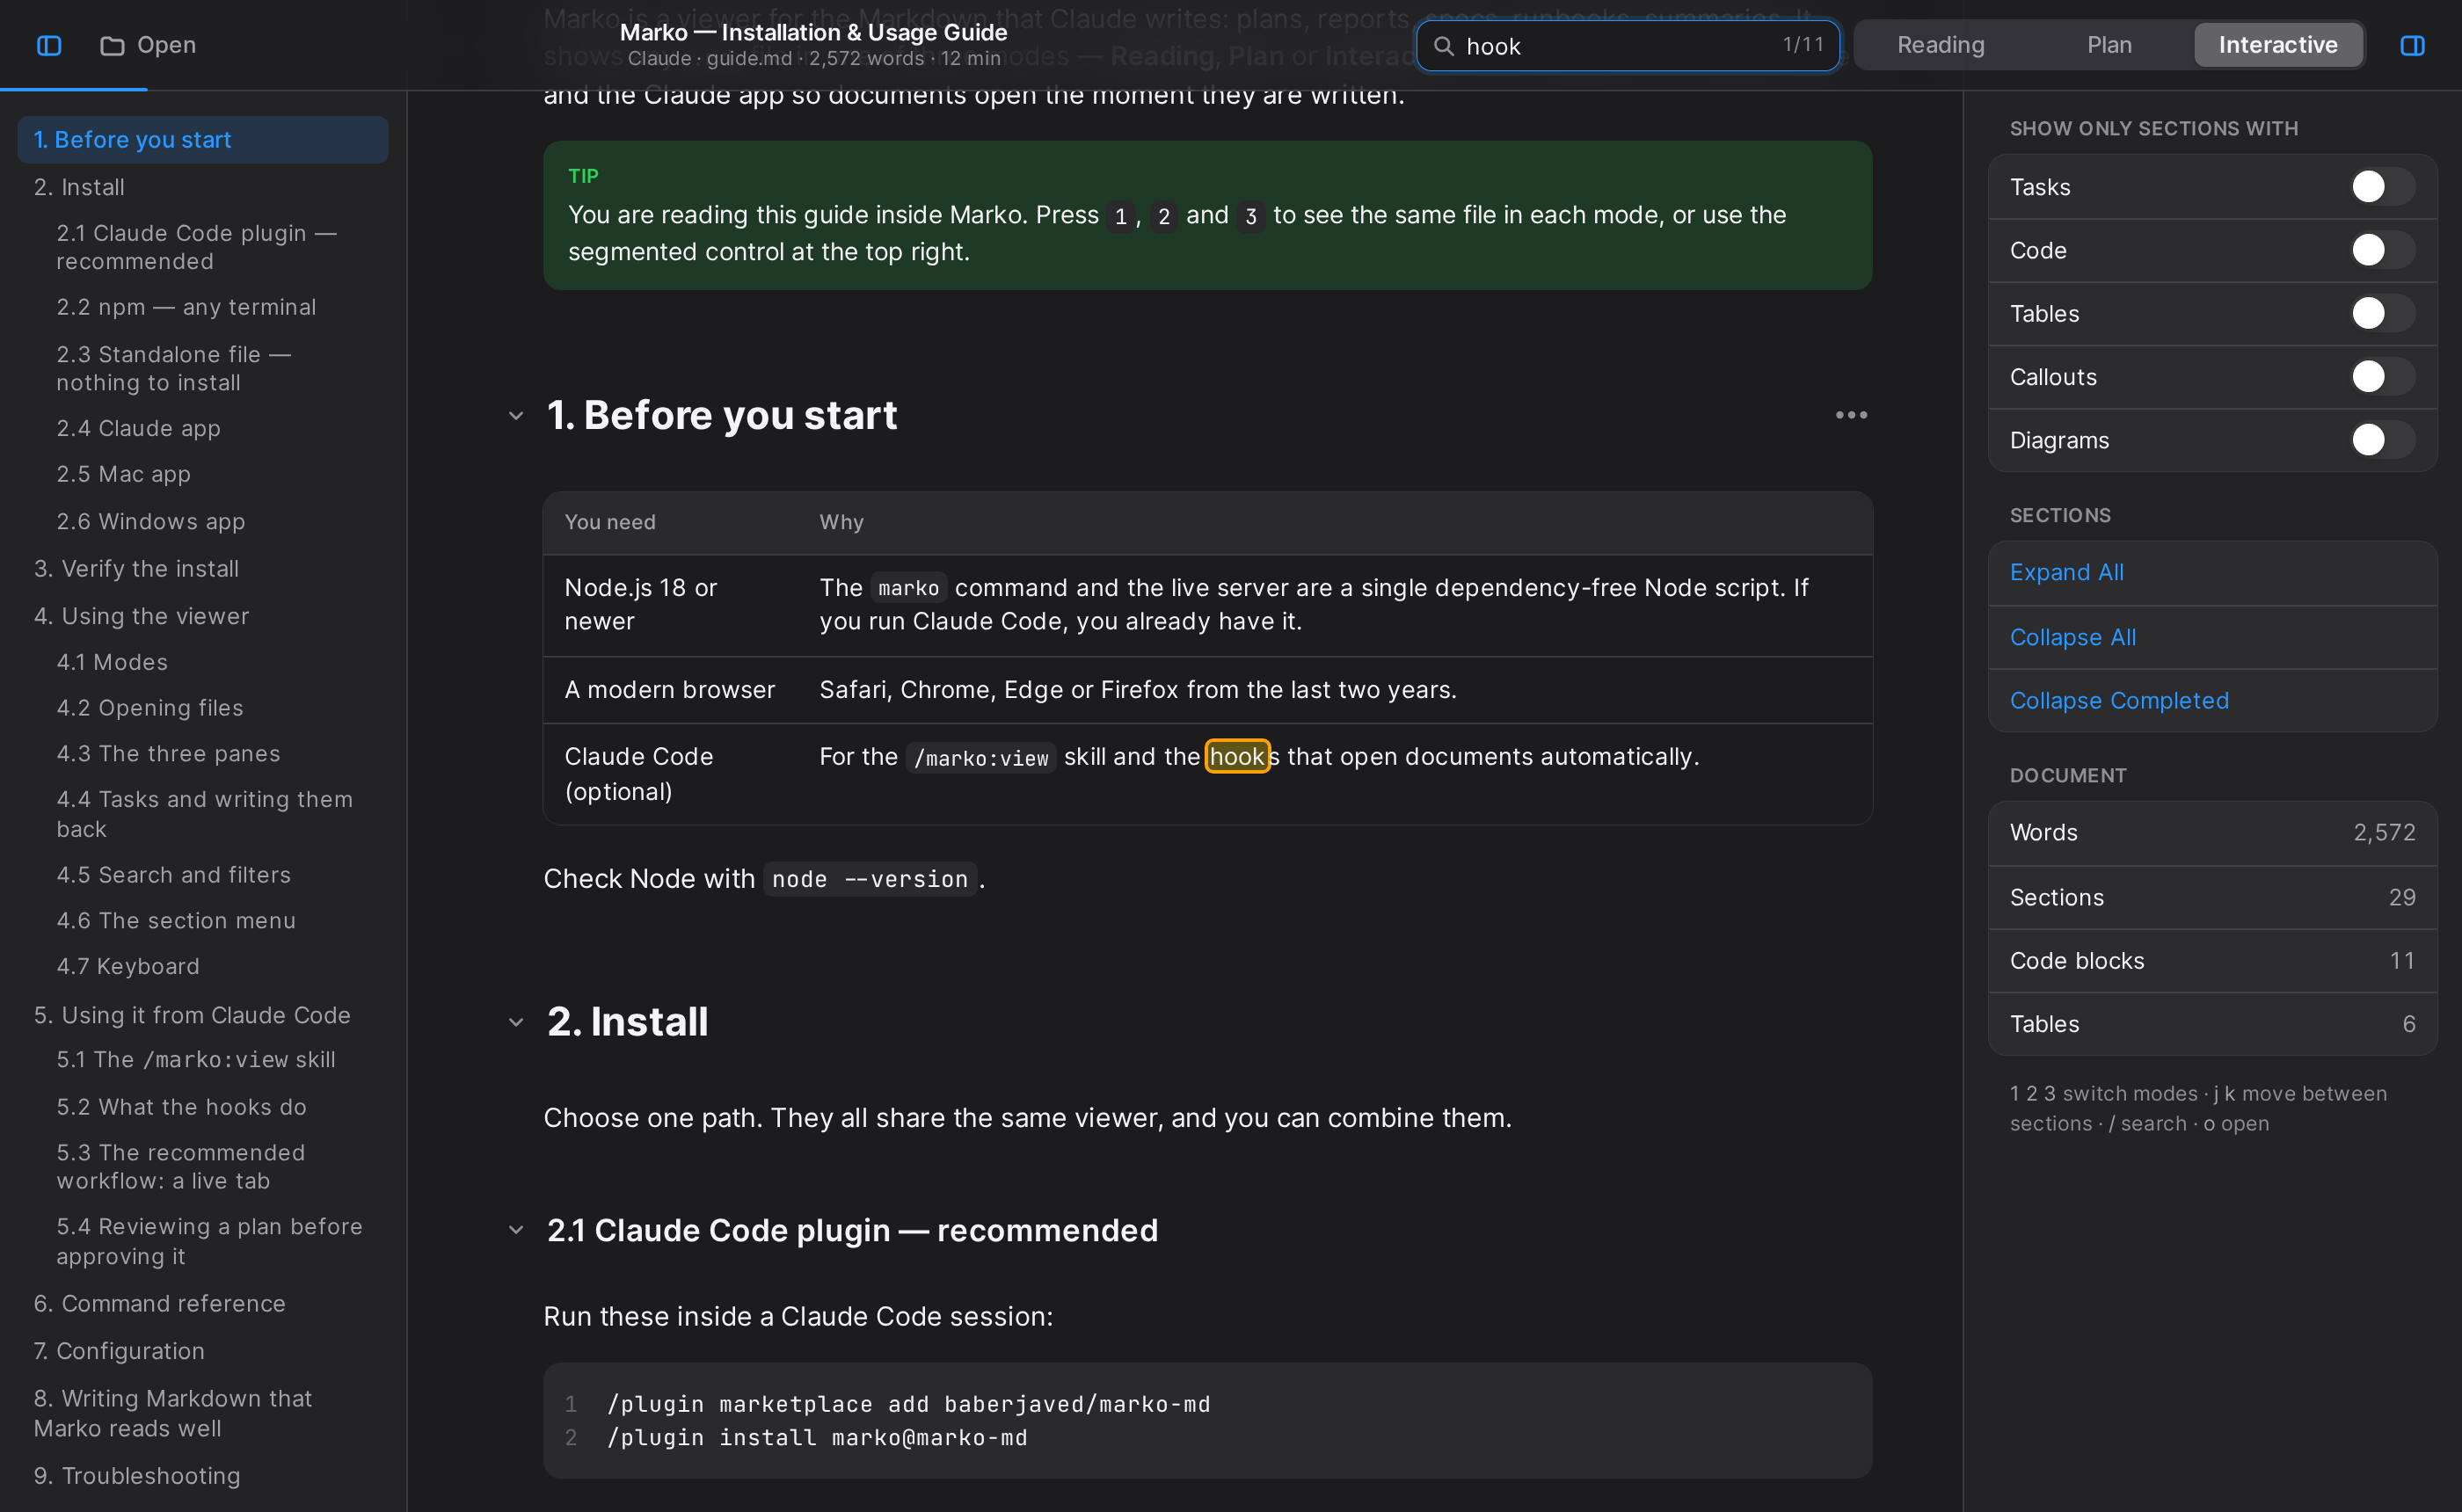Jump to '6. Command reference'
The width and height of the screenshot is (2462, 1512).
click(203, 1304)
